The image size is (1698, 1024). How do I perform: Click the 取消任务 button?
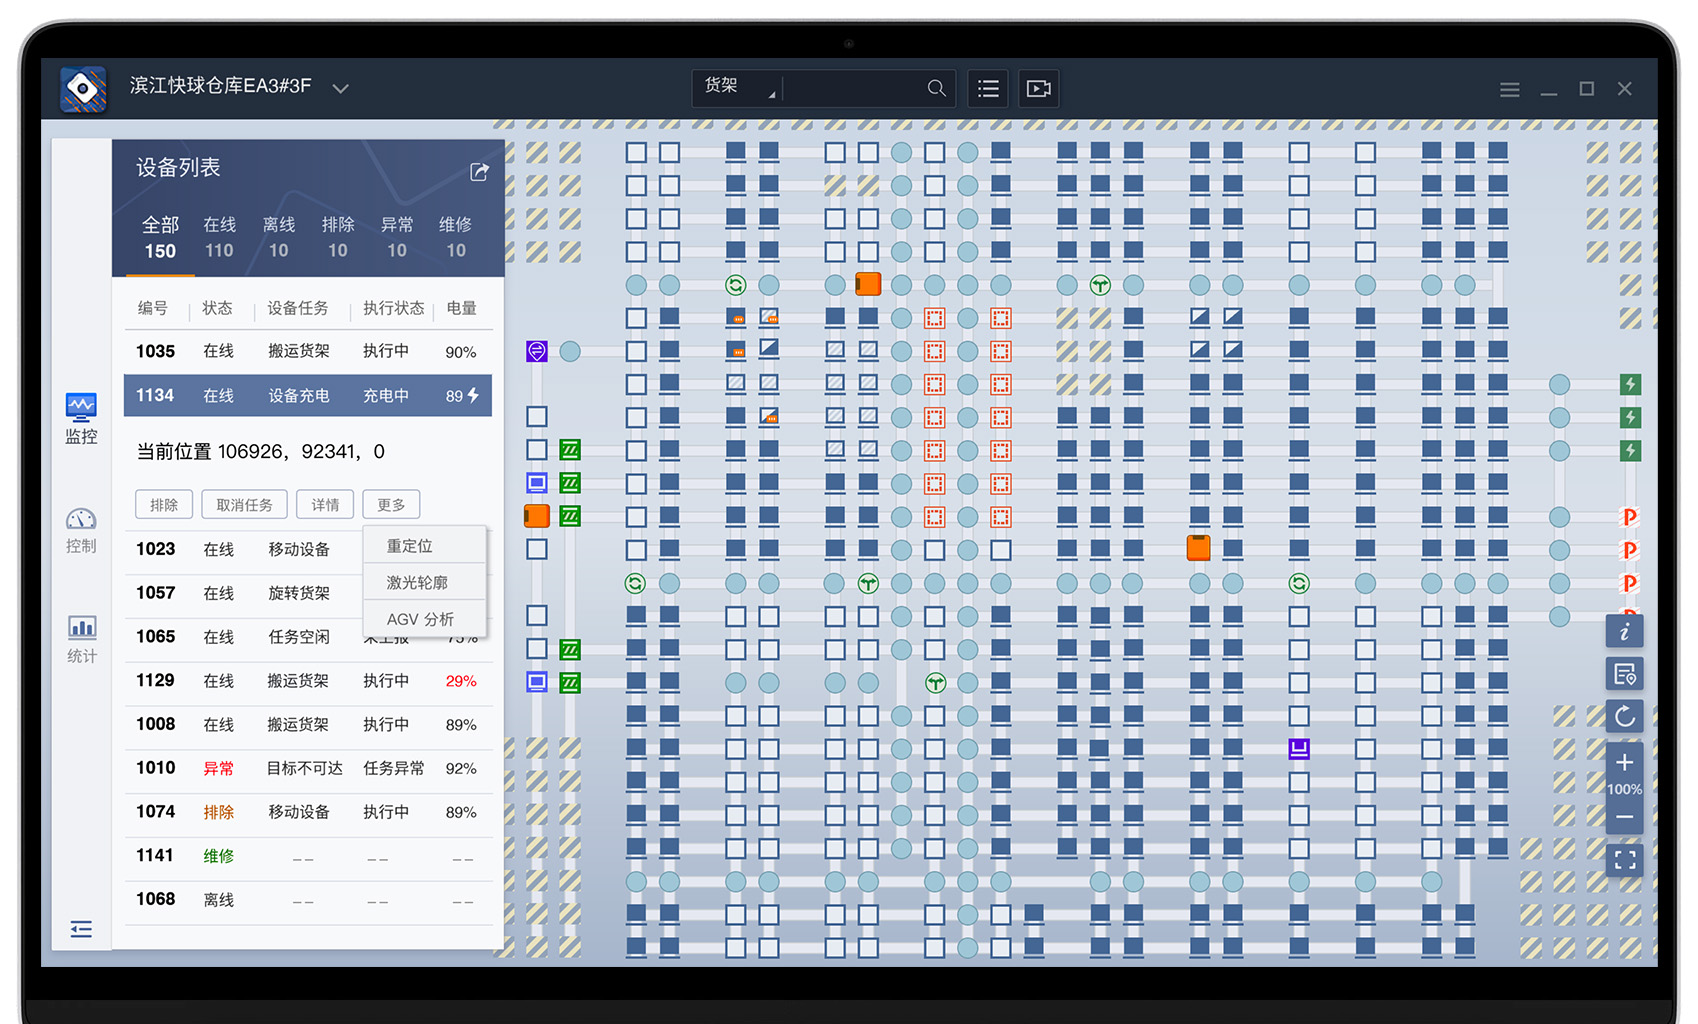pos(244,505)
